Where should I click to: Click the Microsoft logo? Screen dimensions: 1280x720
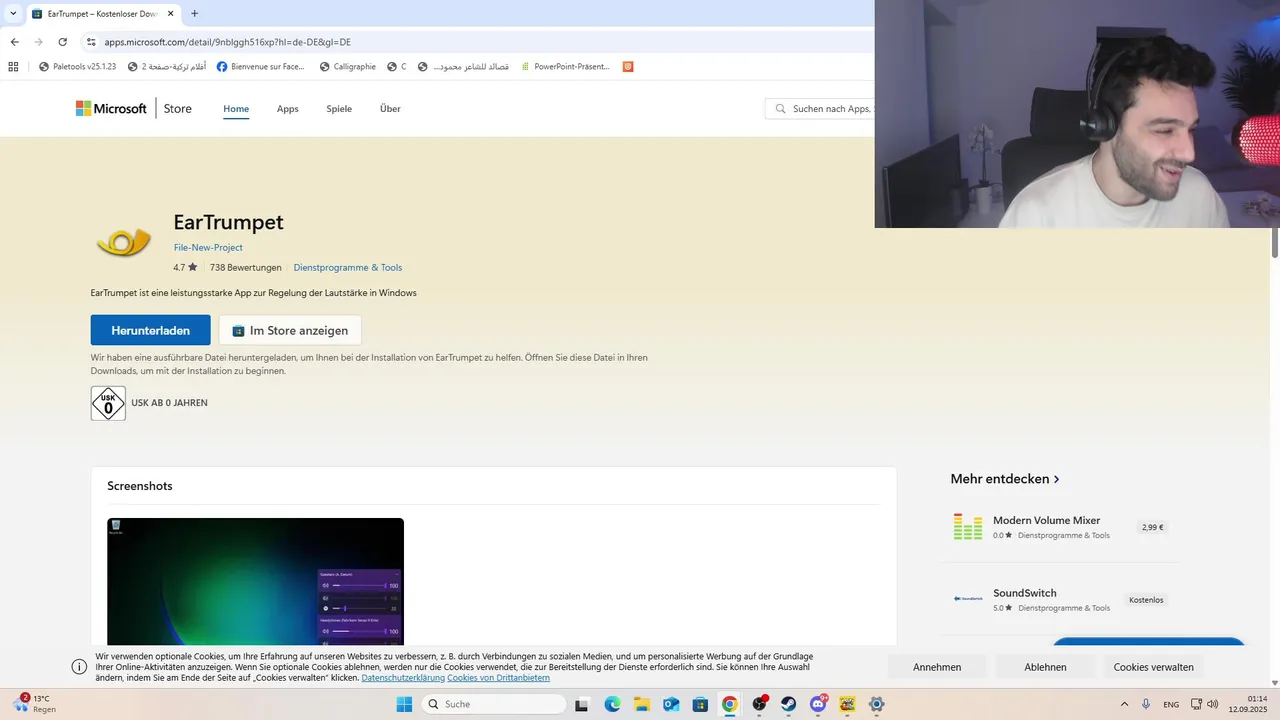pos(111,108)
